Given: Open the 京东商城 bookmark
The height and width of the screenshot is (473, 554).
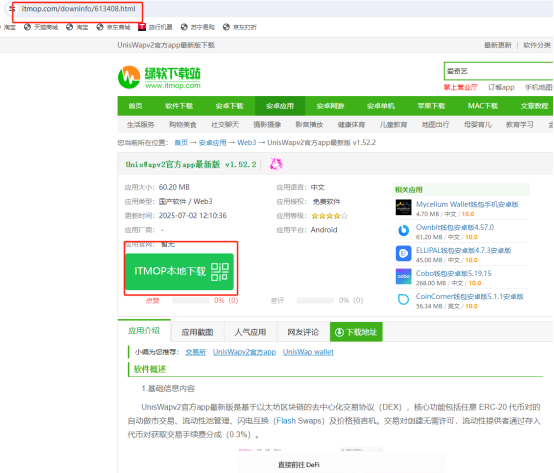Looking at the screenshot, I should point(113,27).
